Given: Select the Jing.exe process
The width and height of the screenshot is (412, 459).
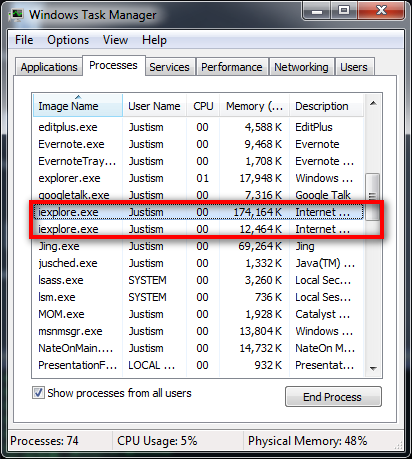Looking at the screenshot, I should pos(198,246).
